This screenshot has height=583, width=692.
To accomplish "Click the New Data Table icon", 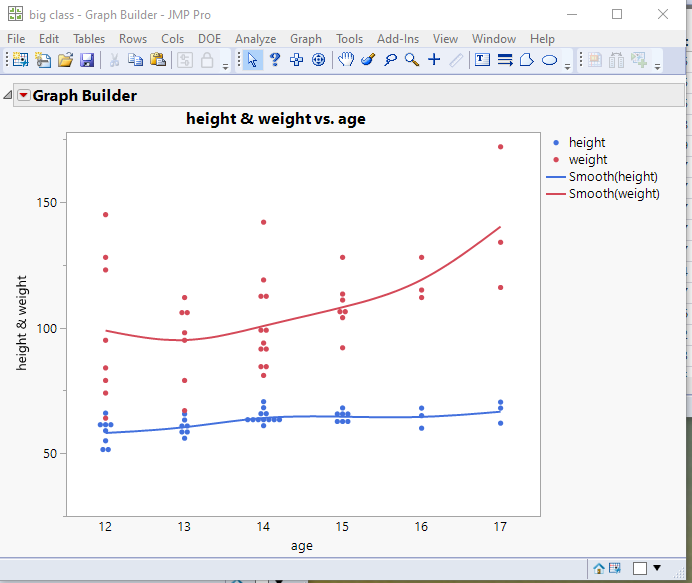I will tap(20, 60).
